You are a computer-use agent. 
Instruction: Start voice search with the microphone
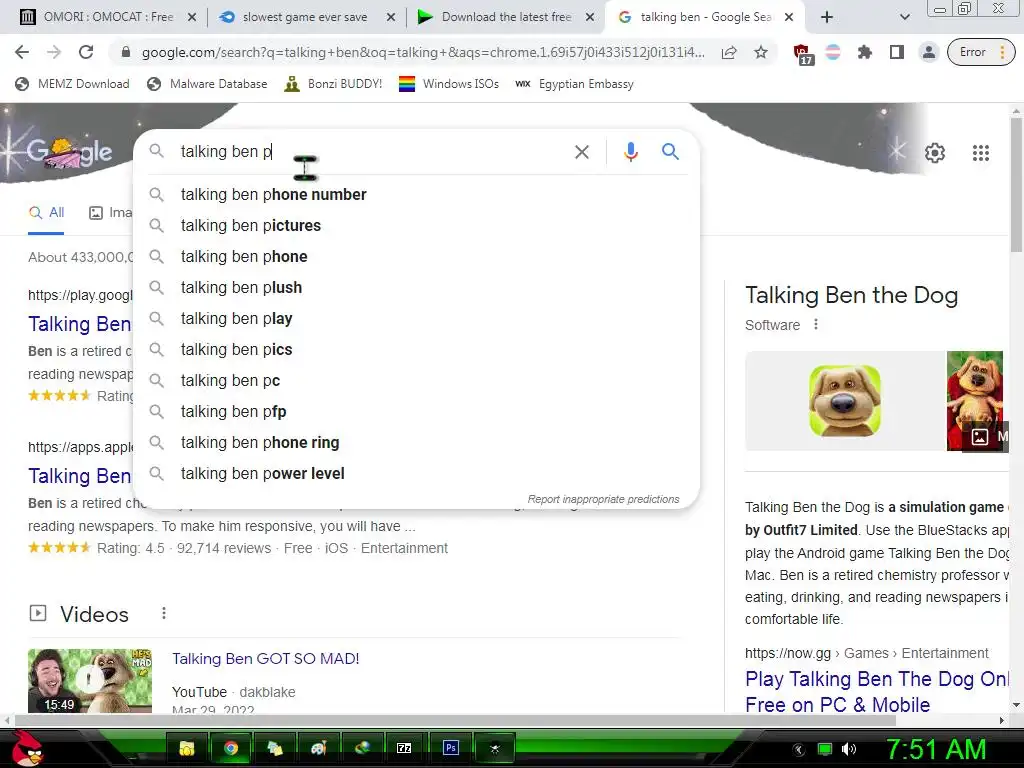[x=630, y=152]
